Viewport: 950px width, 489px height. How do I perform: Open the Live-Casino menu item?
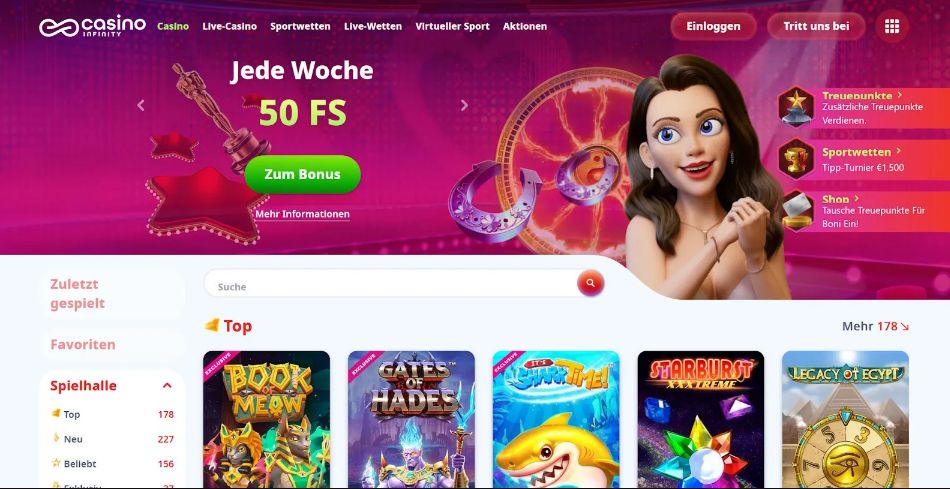tap(230, 27)
